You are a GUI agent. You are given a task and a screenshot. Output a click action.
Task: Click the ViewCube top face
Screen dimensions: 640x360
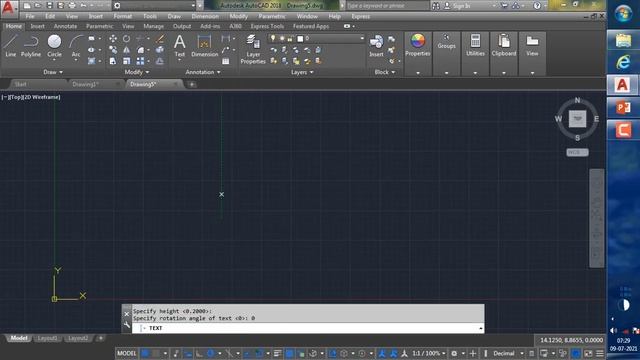(577, 119)
